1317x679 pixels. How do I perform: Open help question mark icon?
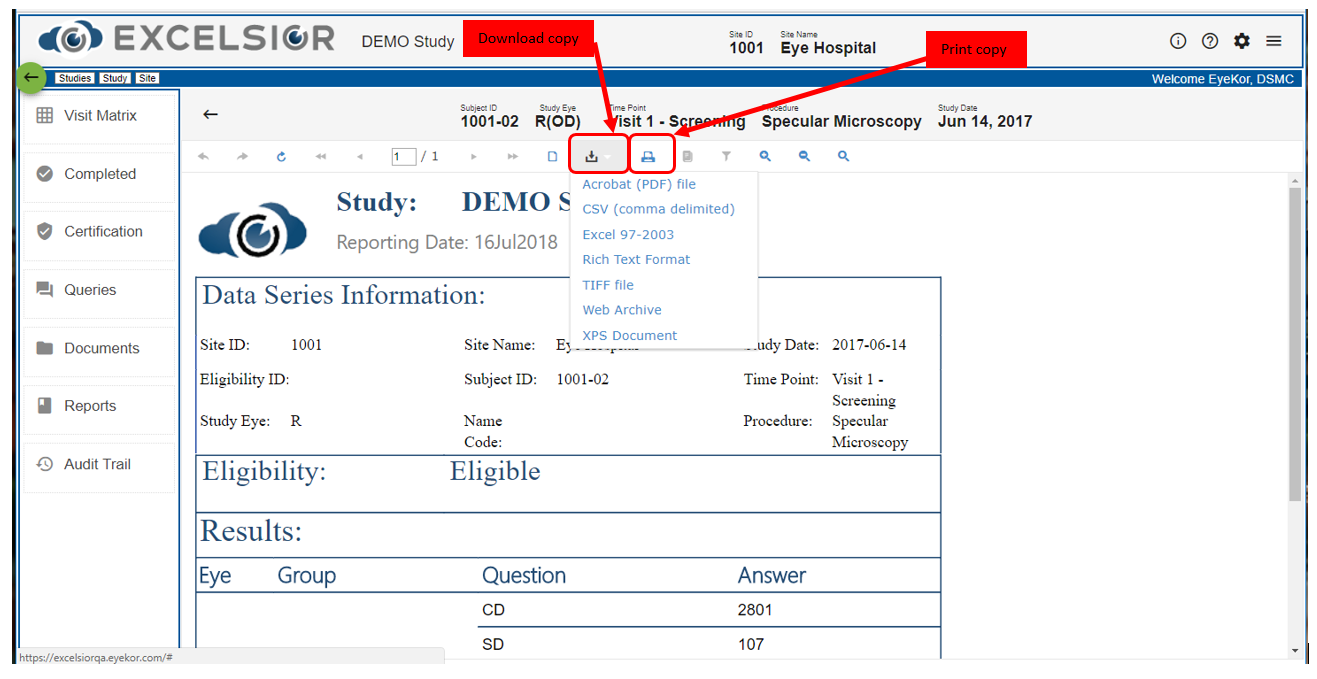coord(1210,41)
